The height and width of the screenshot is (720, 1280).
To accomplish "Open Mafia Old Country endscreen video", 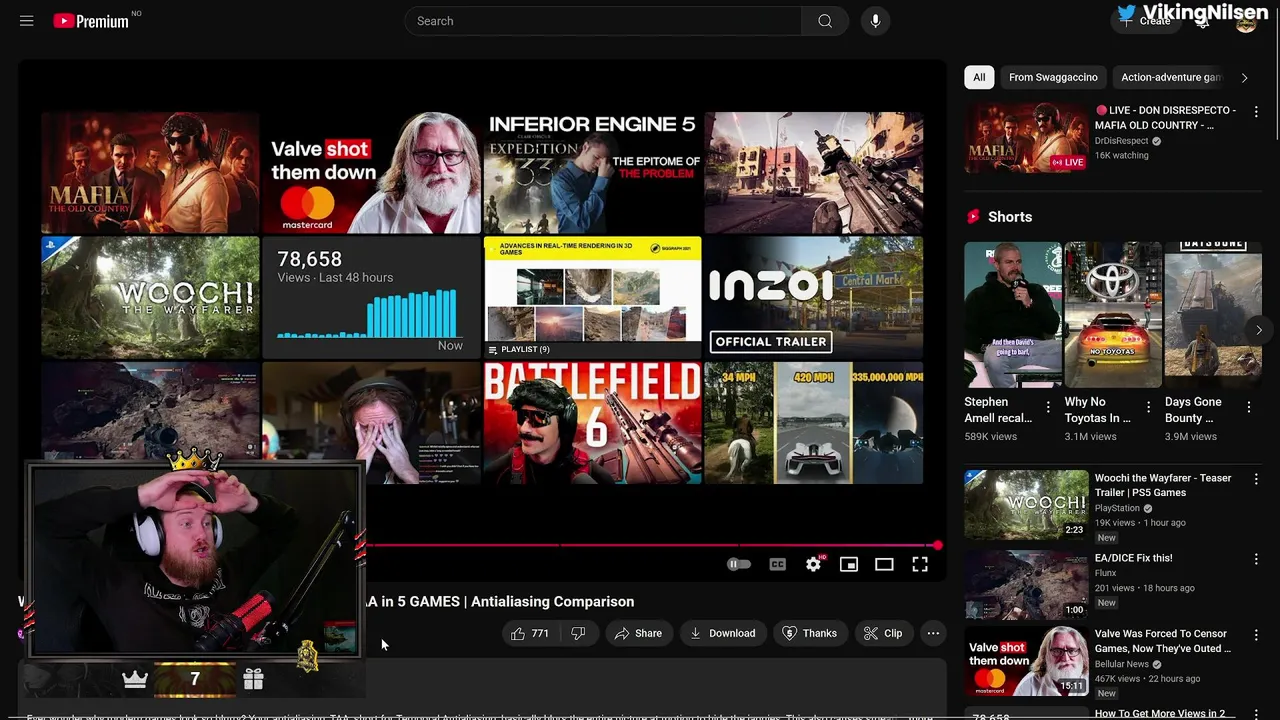I will pyautogui.click(x=150, y=173).
